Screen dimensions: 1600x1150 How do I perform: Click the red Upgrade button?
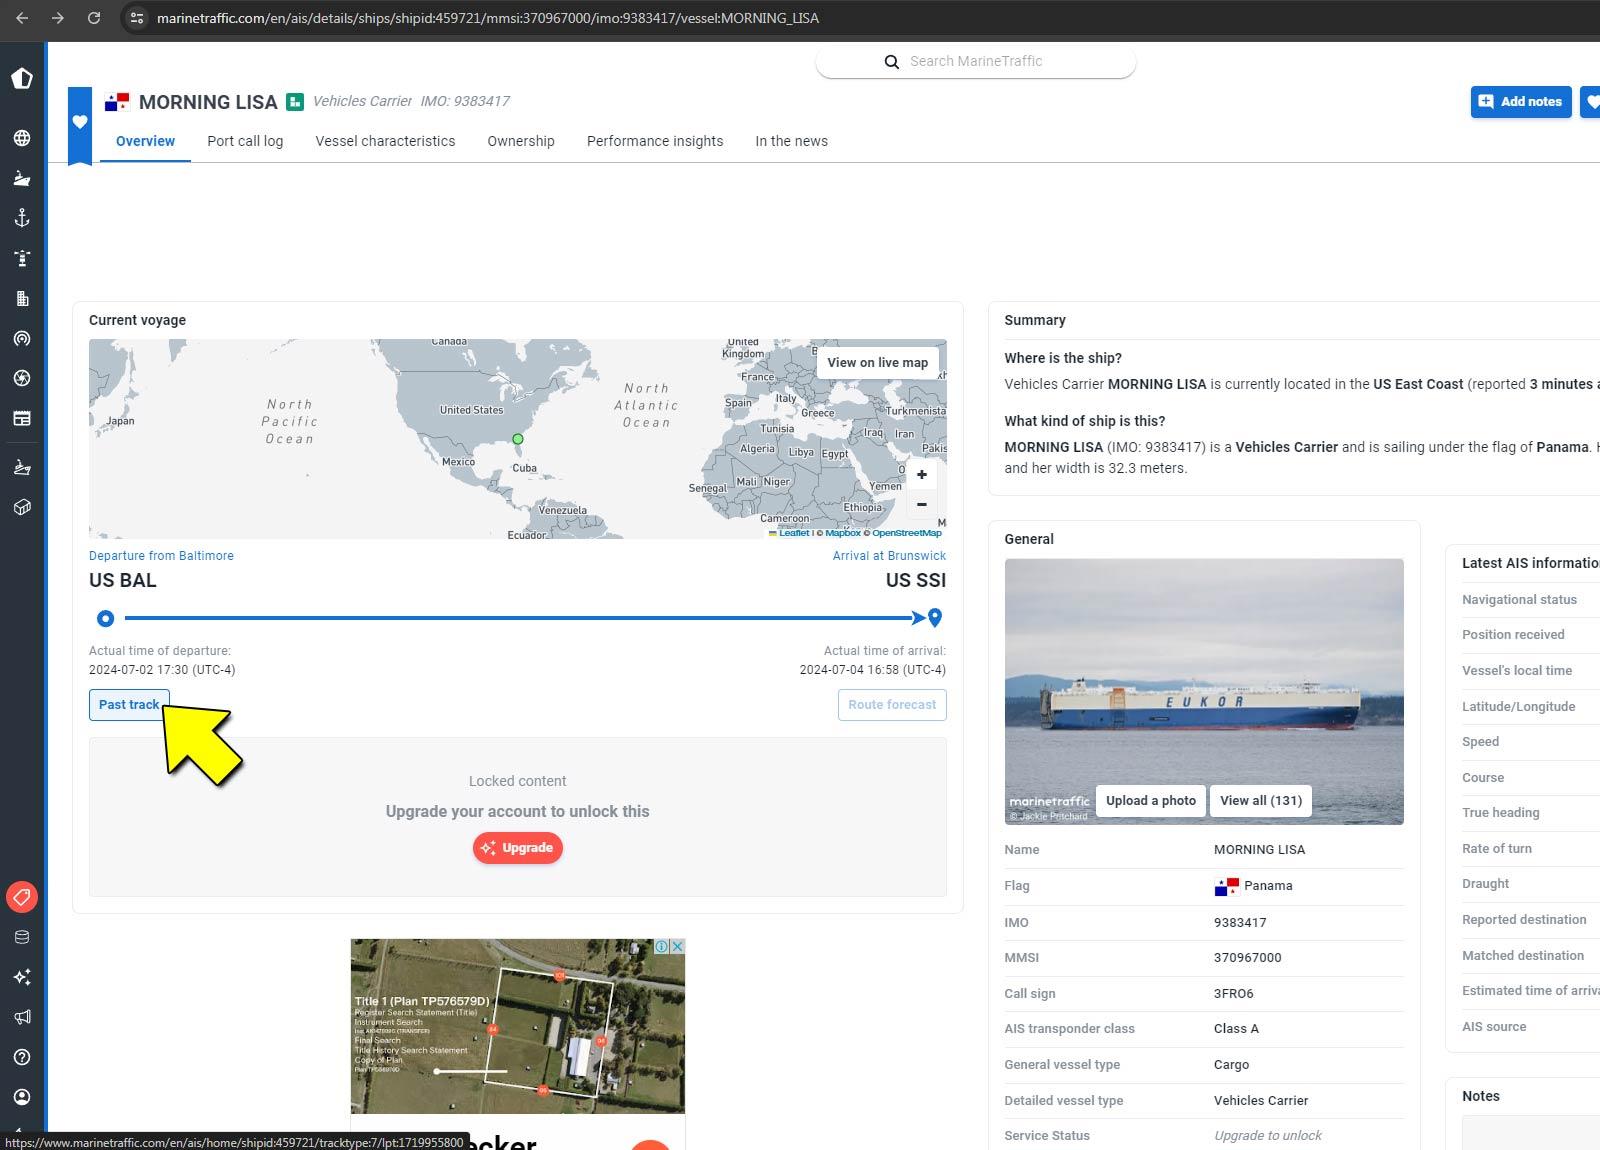518,848
